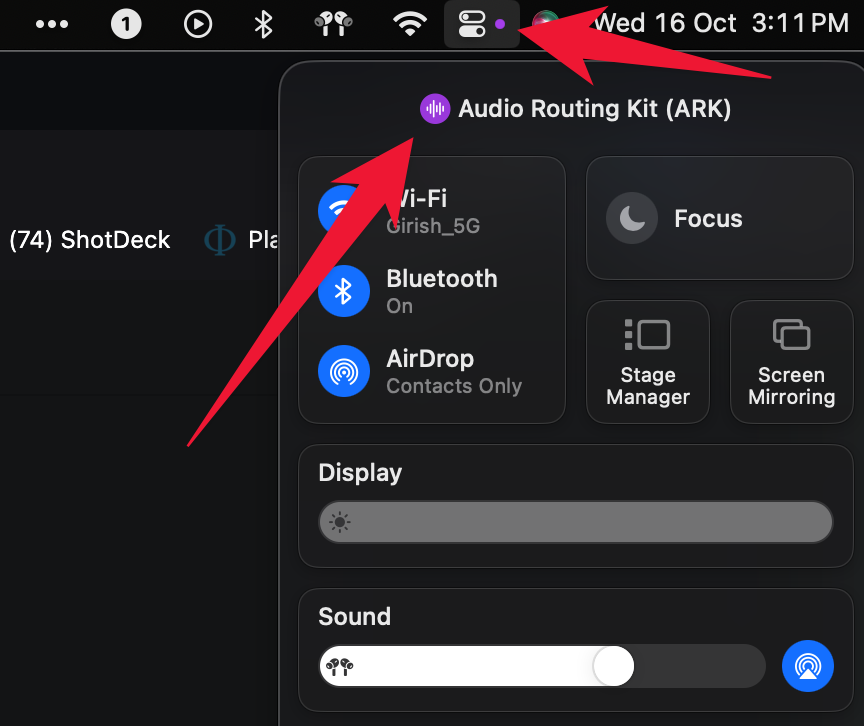Click the Bluetooth icon in the menu bar
Viewport: 864px width, 726px height.
tap(263, 24)
